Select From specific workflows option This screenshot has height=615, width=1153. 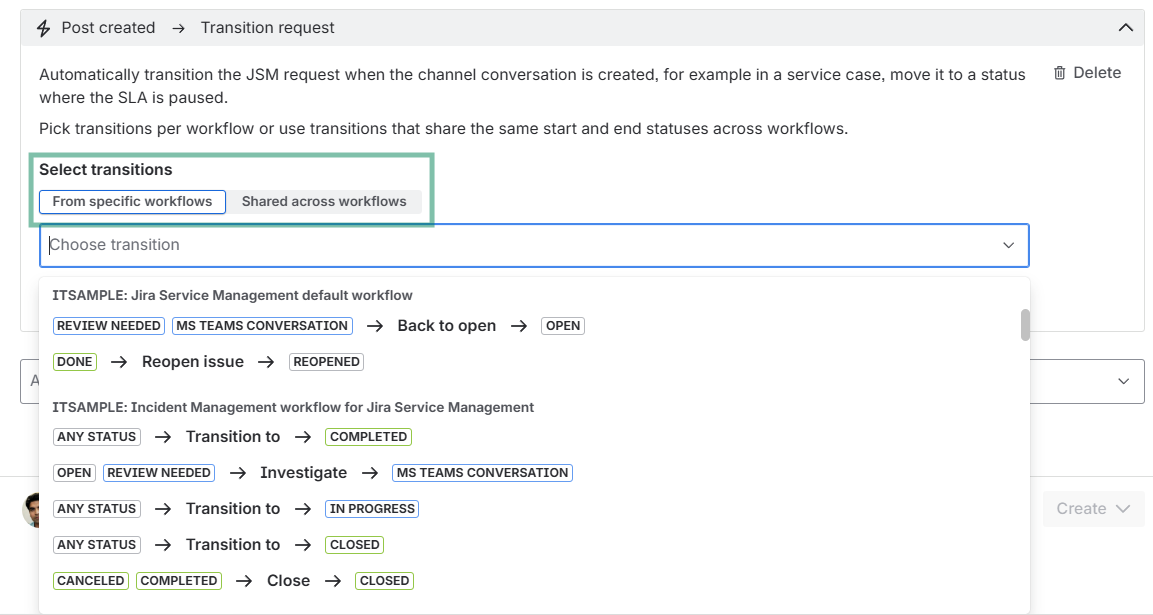click(x=132, y=202)
